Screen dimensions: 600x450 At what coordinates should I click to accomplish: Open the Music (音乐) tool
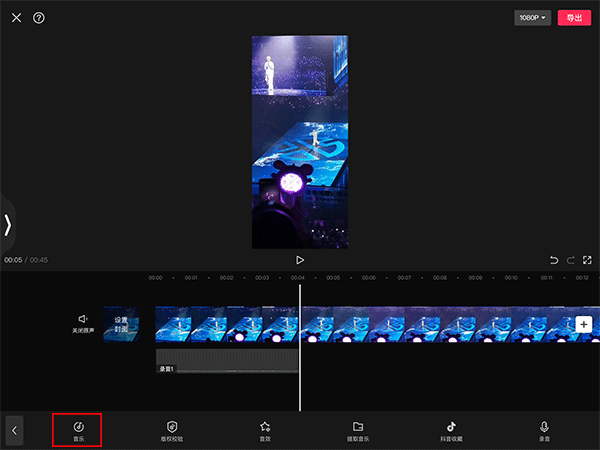point(78,430)
